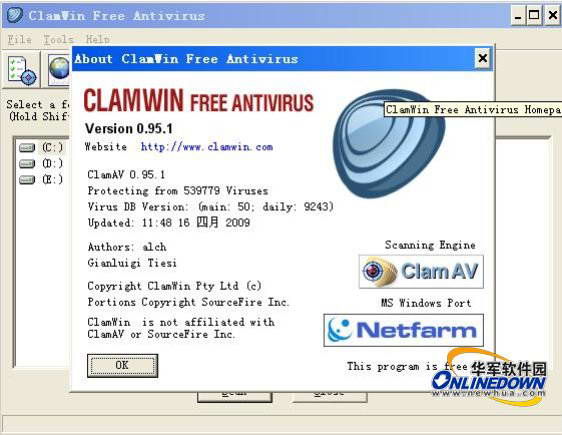This screenshot has height=435, width=562.
Task: Click the CLAMWIN FREE ANTIVIRUS red banner
Action: (x=199, y=101)
